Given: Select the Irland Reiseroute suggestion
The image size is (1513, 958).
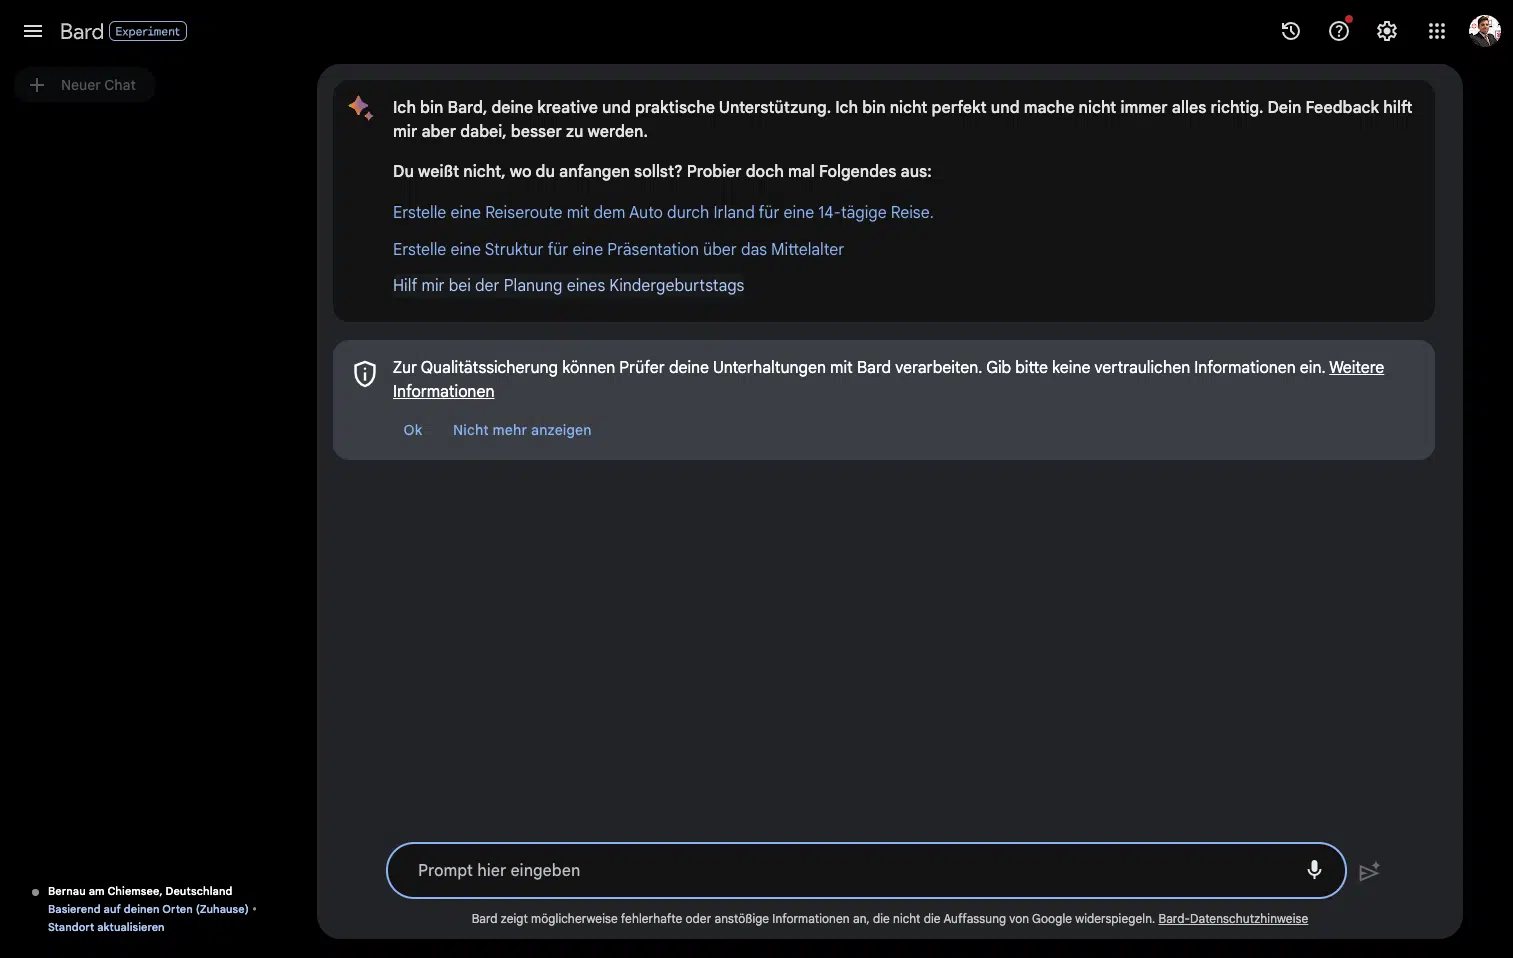Looking at the screenshot, I should pyautogui.click(x=662, y=212).
